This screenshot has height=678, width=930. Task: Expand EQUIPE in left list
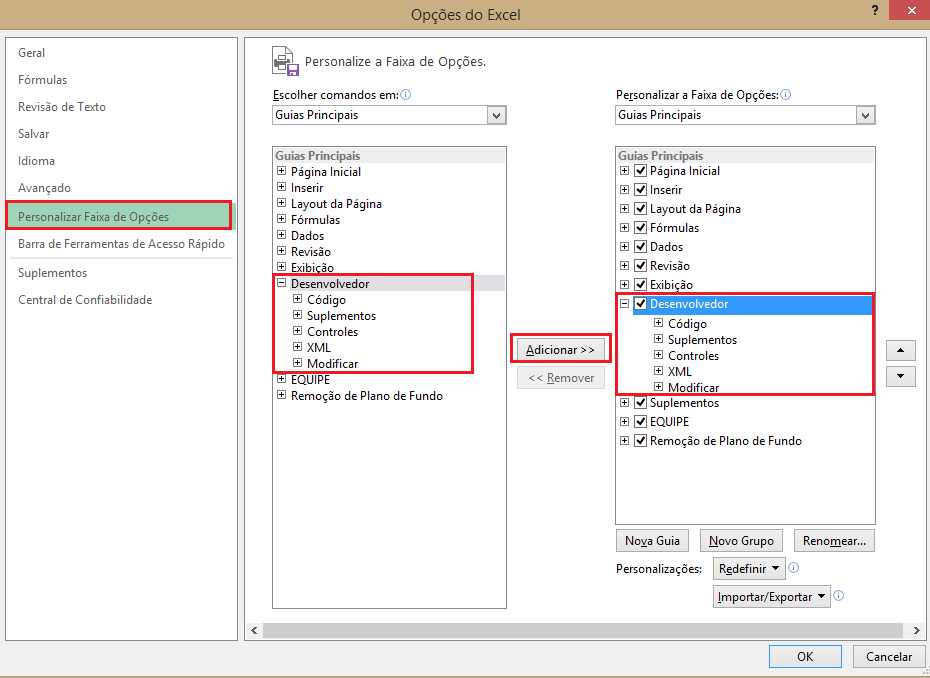tap(282, 379)
